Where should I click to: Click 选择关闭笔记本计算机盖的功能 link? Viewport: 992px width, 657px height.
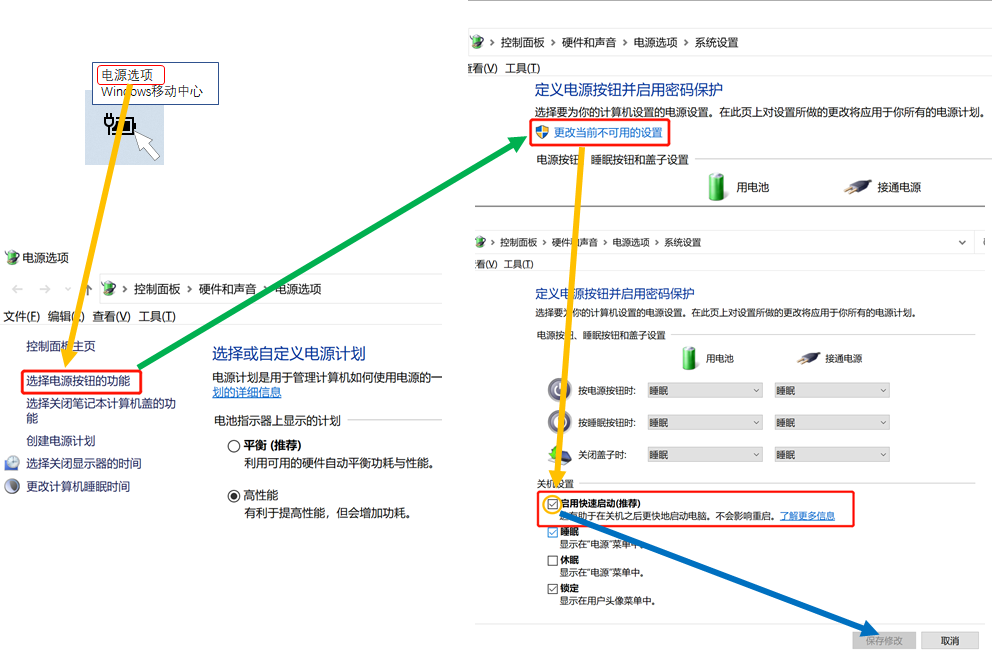click(101, 410)
